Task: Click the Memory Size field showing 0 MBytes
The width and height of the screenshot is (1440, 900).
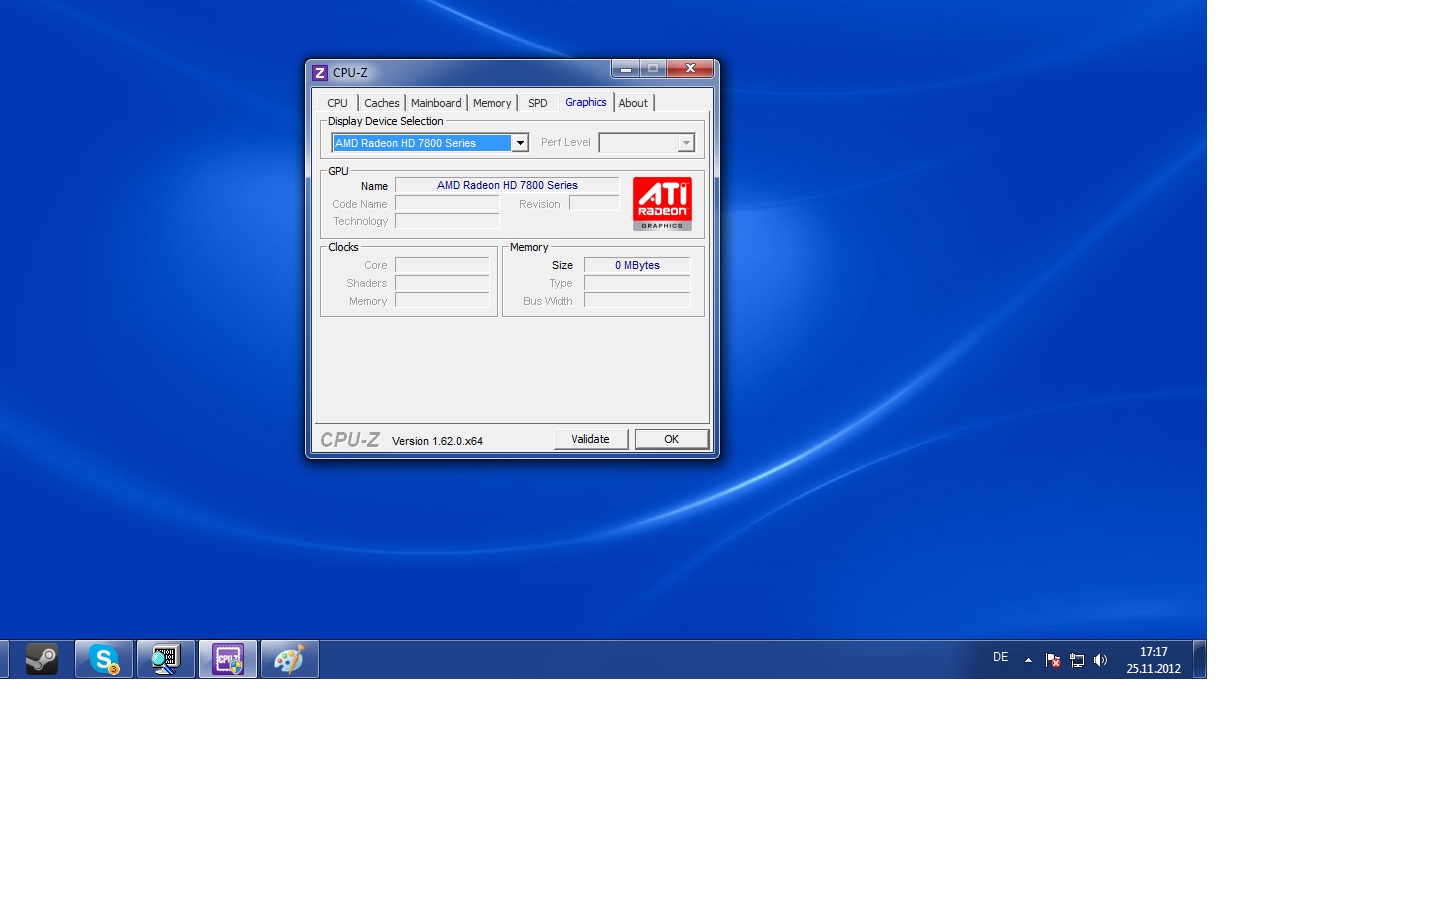Action: tap(637, 265)
